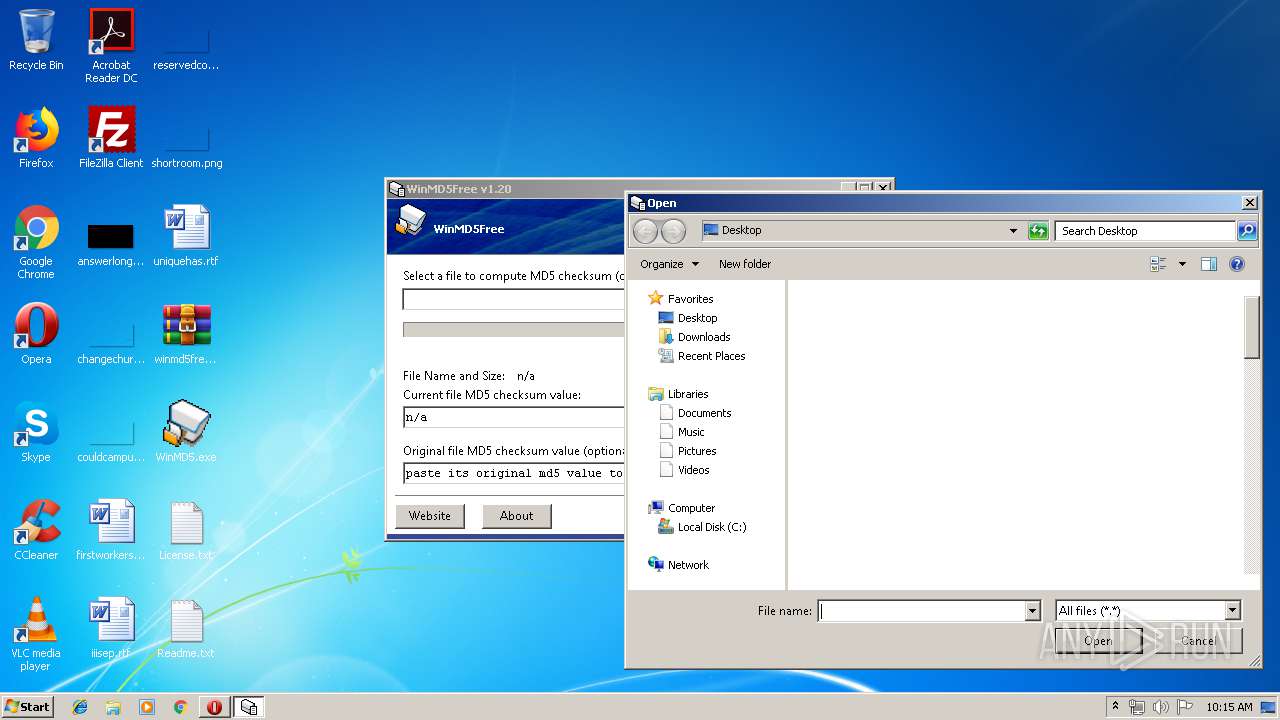1280x720 pixels.
Task: Open Internet Explorer from taskbar
Action: tap(80, 707)
